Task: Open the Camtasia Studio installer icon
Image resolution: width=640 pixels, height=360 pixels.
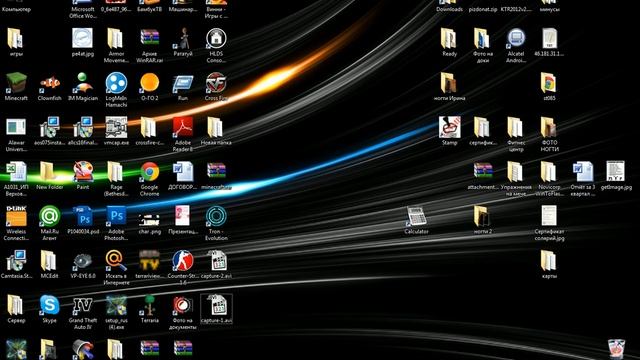Action: (x=16, y=261)
